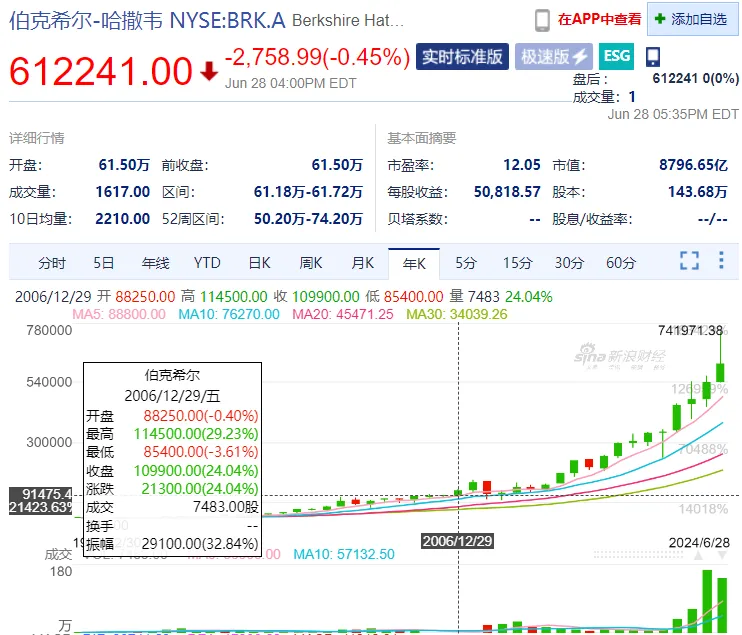The image size is (742, 635).
Task: Click the 每股收益 value 50,818.57
Action: [507, 192]
